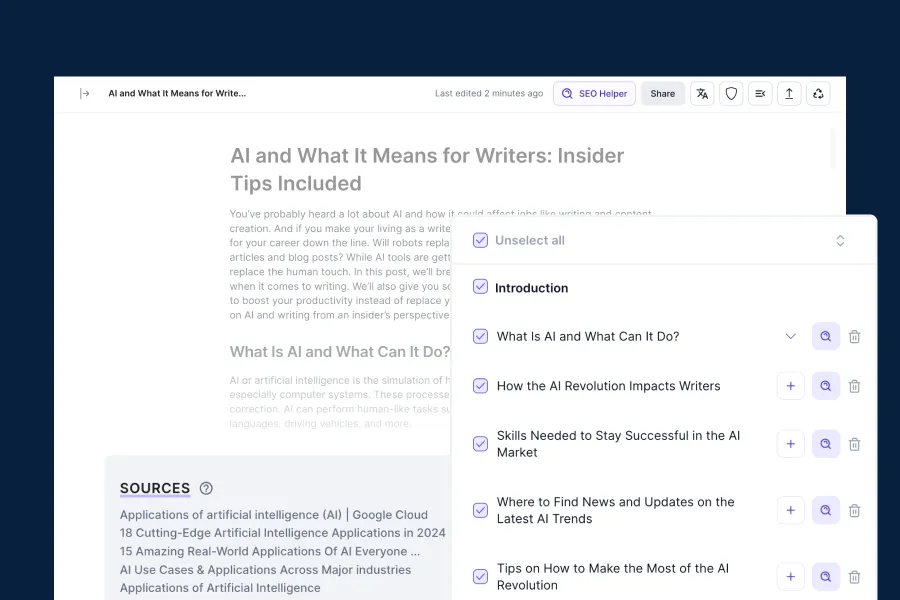Viewport: 900px width, 600px height.
Task: Uncheck Tips on How to Make the Most
Action: [480, 576]
